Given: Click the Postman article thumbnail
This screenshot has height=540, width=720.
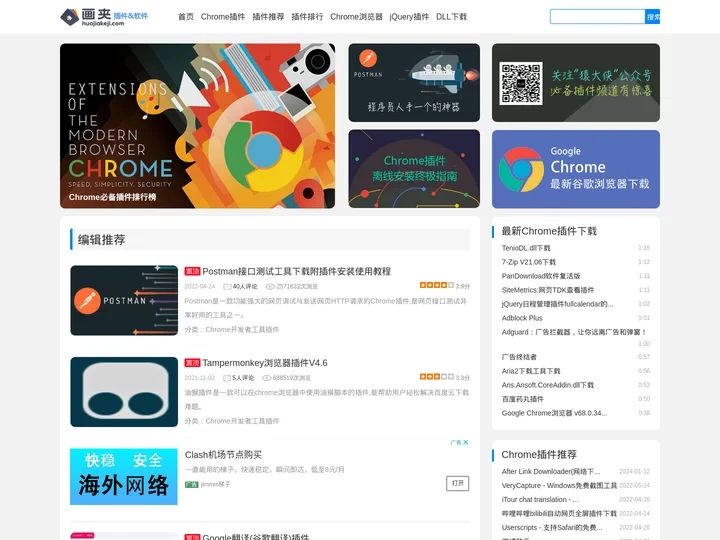Looking at the screenshot, I should pos(124,300).
